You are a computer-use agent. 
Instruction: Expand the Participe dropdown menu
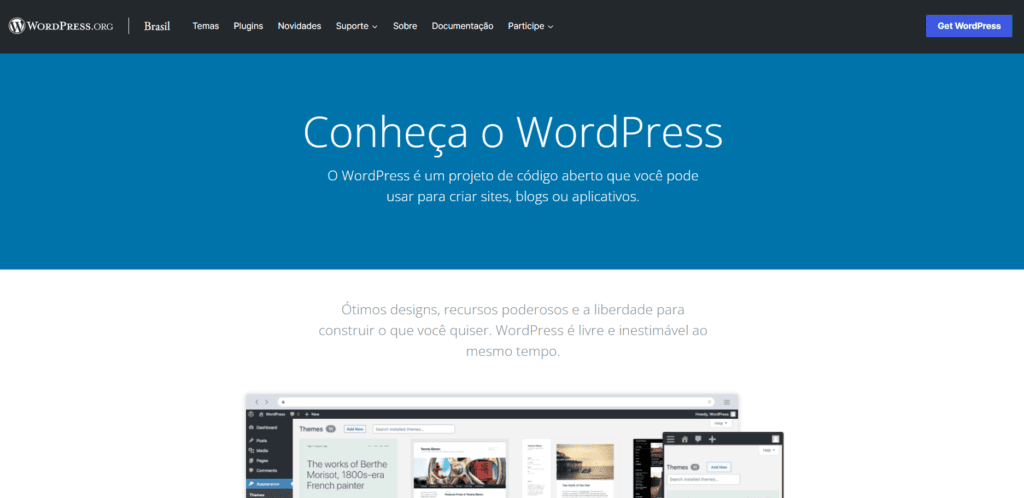pyautogui.click(x=530, y=26)
